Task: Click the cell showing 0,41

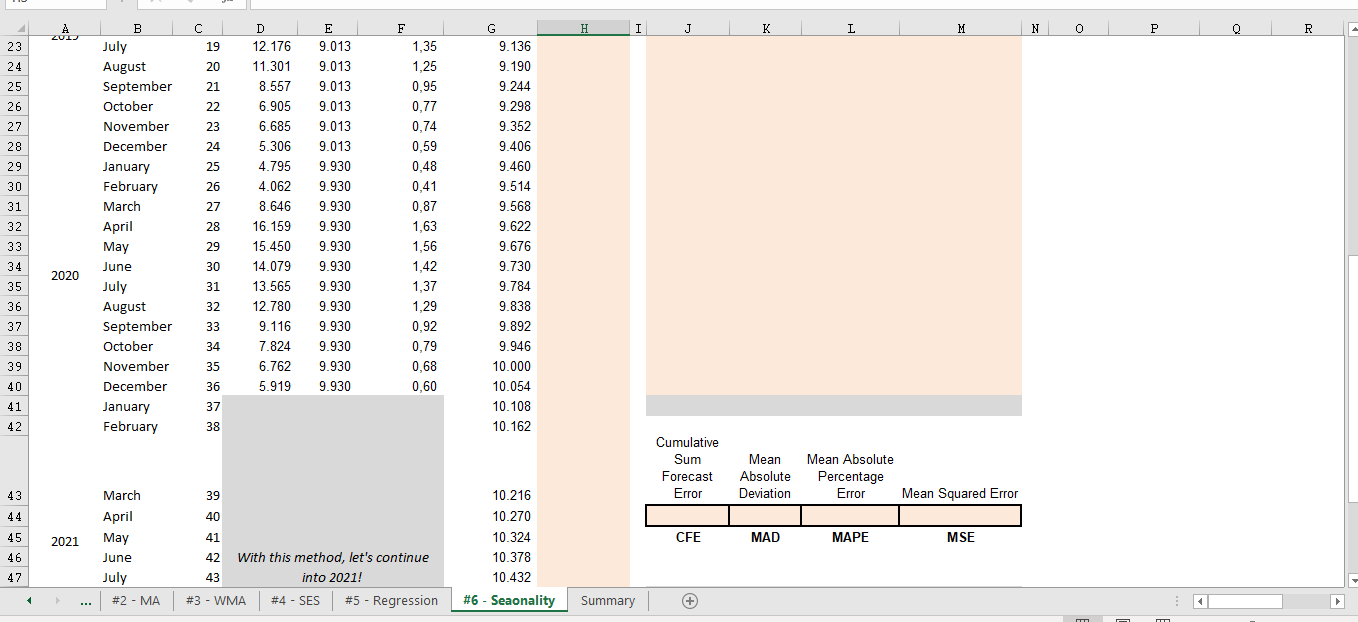Action: pos(402,187)
